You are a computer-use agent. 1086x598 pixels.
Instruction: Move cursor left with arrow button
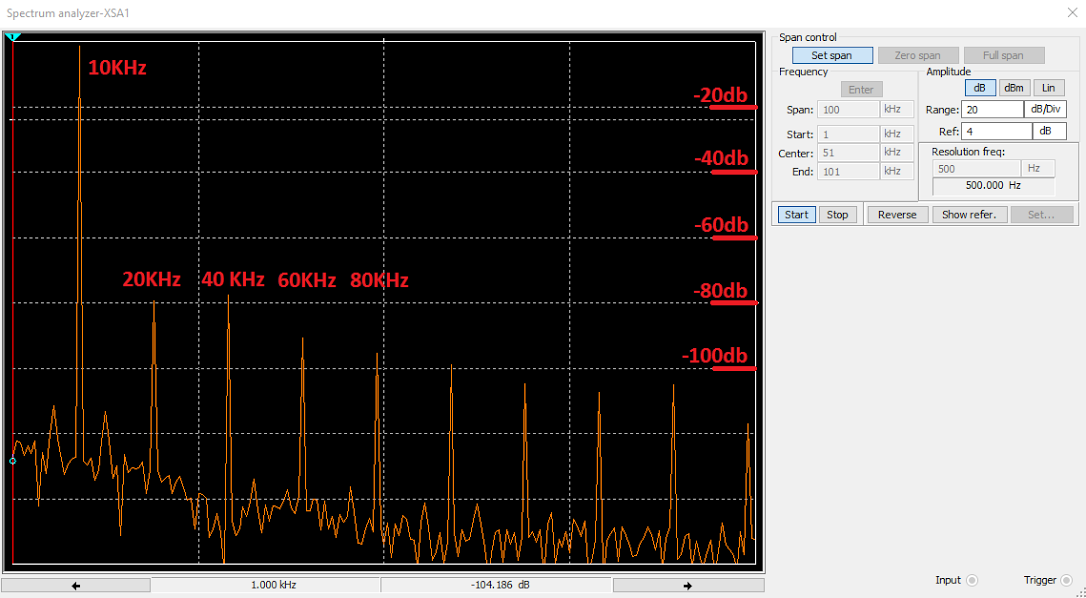tap(75, 586)
